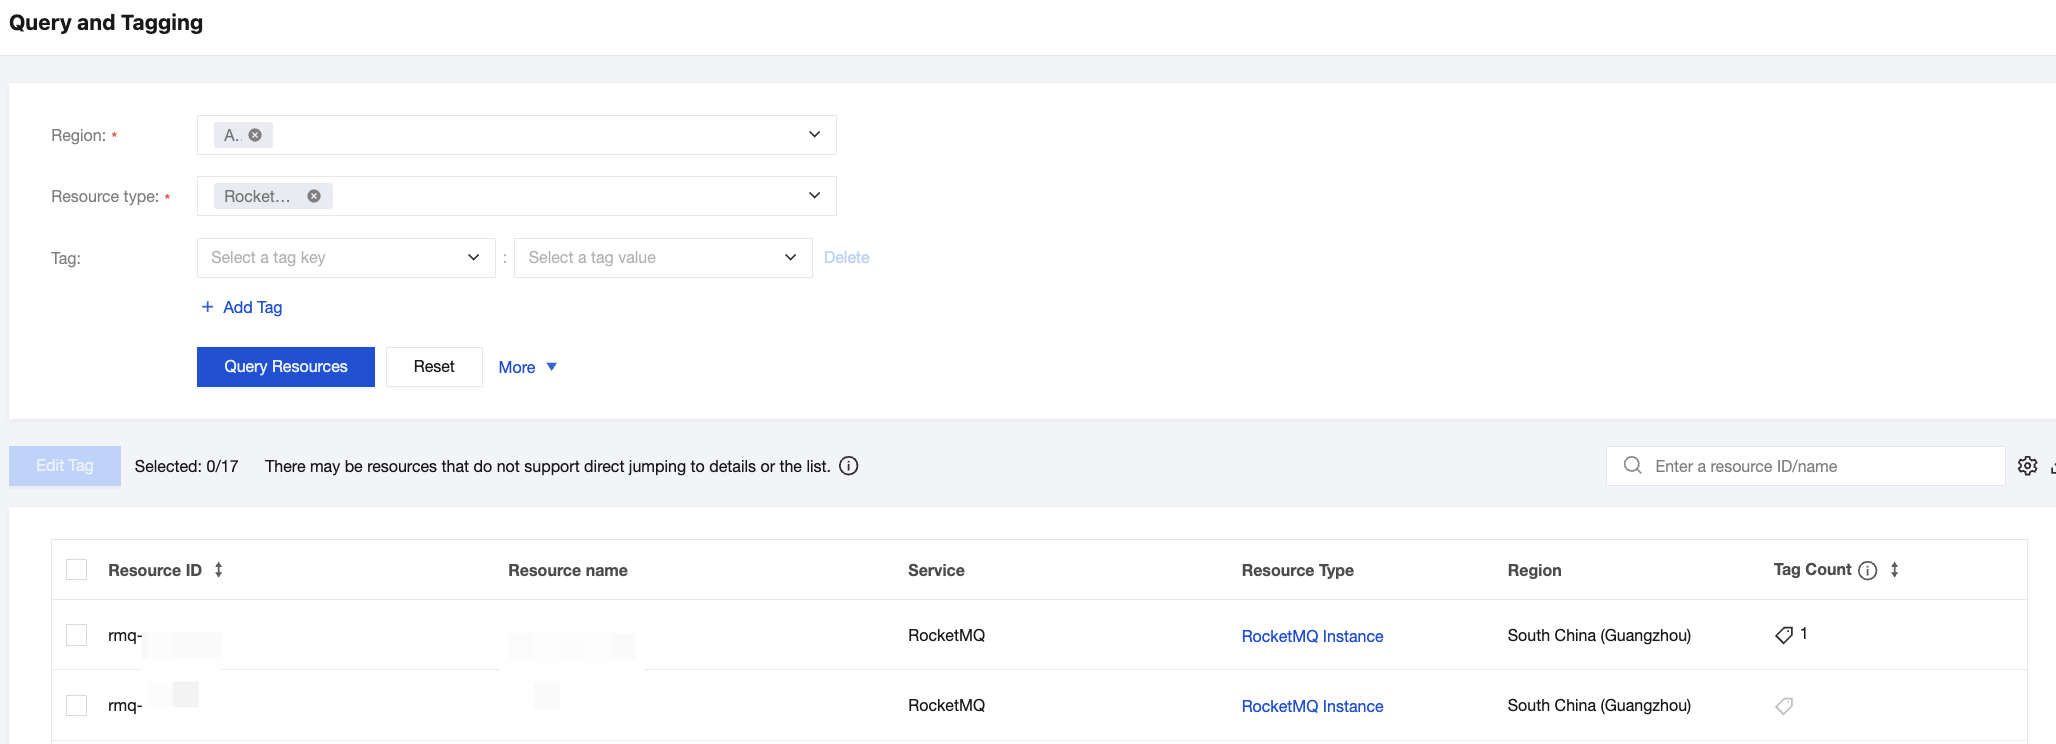Open table settings gear icon
This screenshot has width=2056, height=744.
click(x=2027, y=466)
